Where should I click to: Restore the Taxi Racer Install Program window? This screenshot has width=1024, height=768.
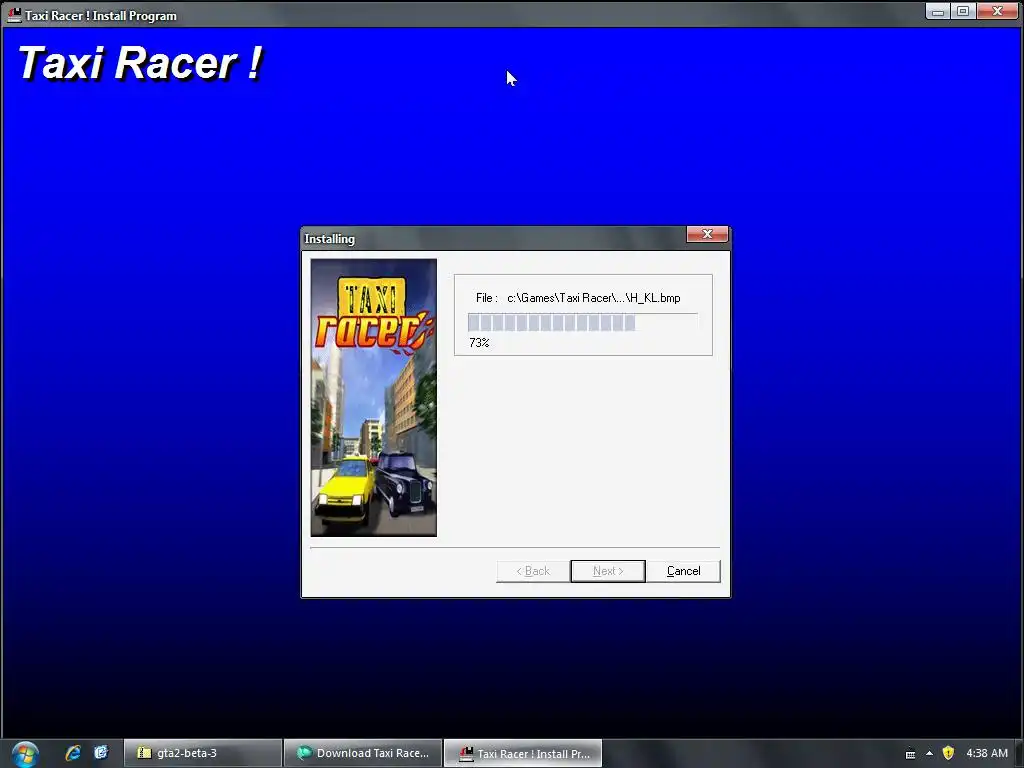coord(963,11)
